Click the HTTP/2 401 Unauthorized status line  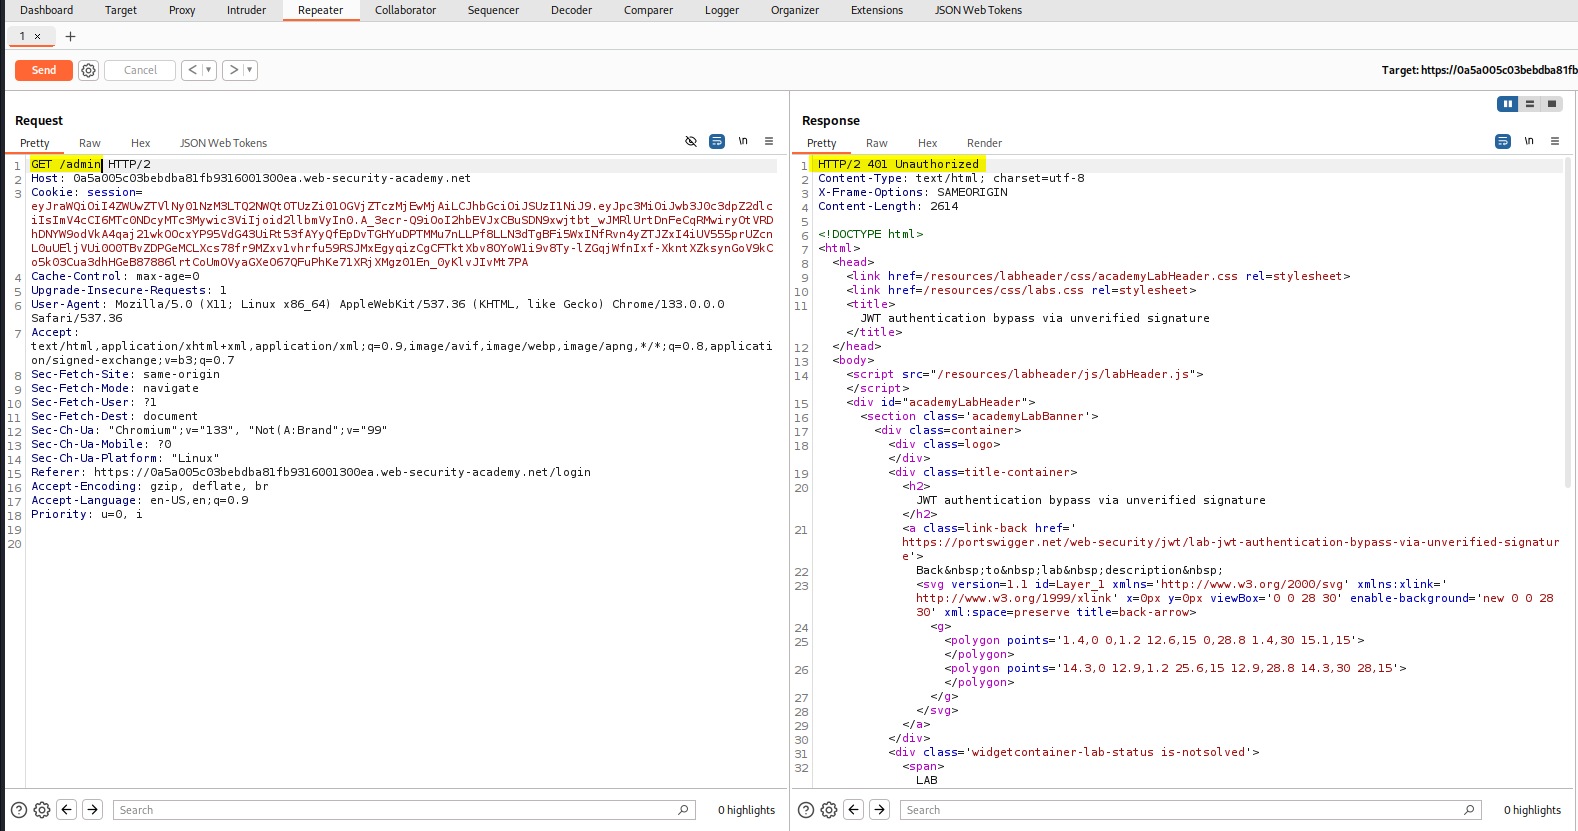coord(898,164)
